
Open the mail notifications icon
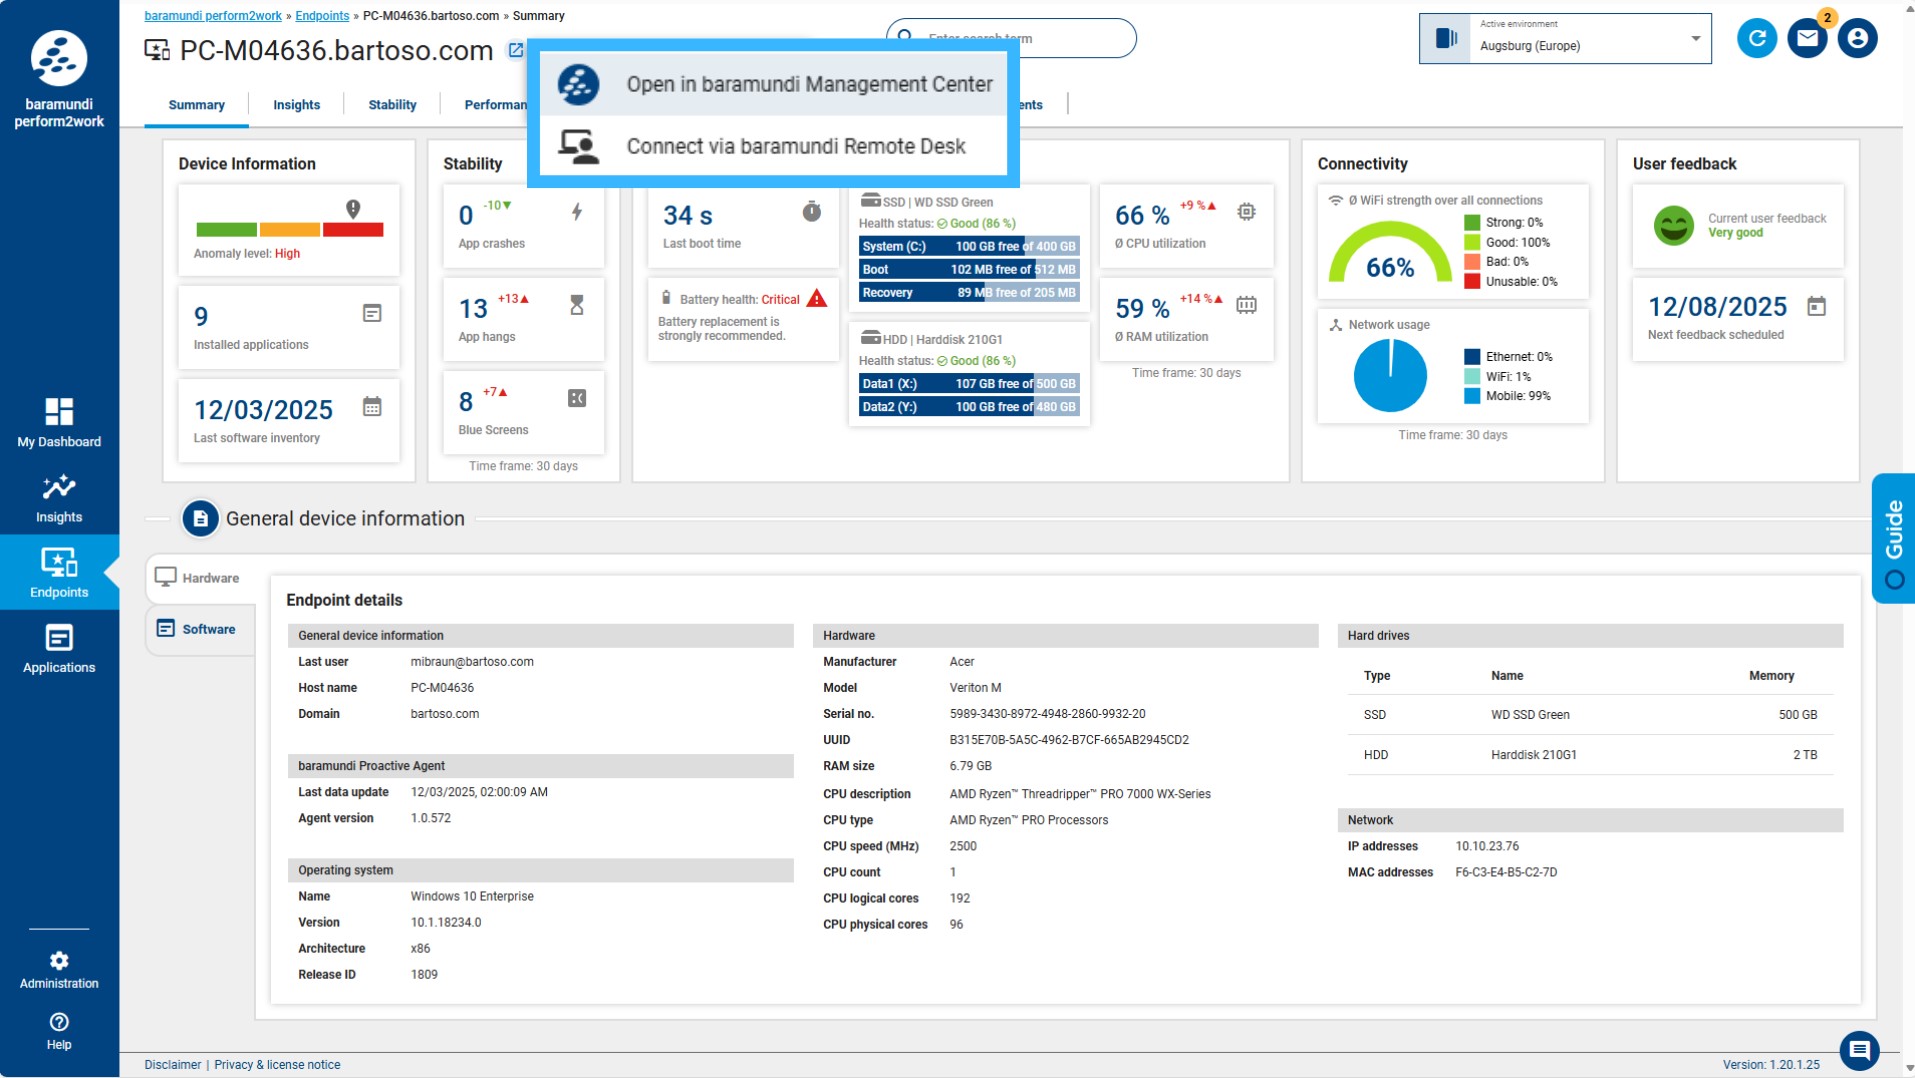click(1807, 39)
